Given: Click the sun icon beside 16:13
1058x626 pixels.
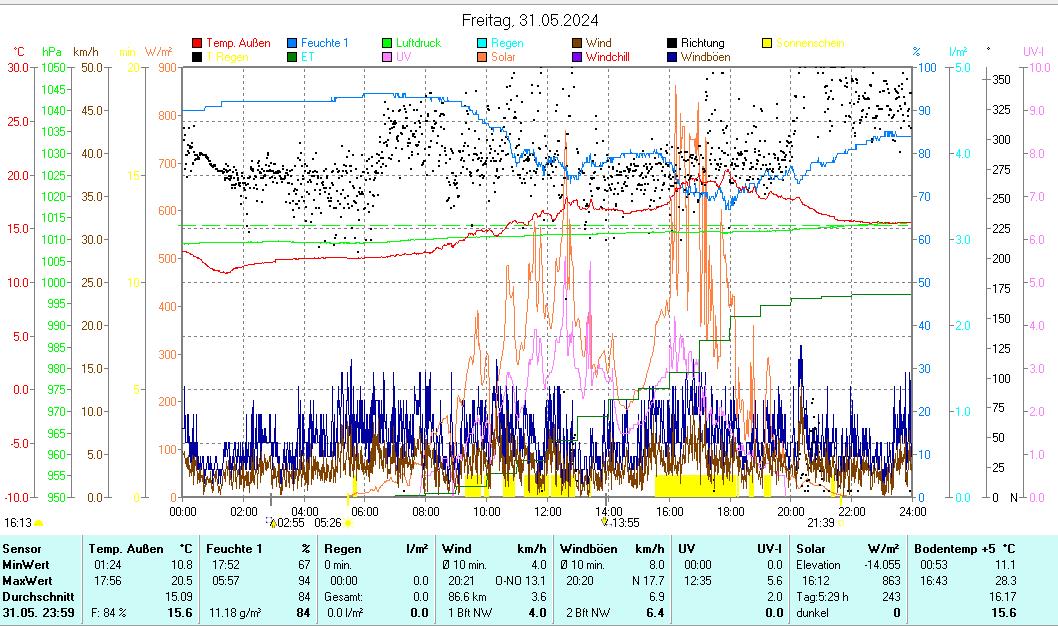Looking at the screenshot, I should [38, 523].
